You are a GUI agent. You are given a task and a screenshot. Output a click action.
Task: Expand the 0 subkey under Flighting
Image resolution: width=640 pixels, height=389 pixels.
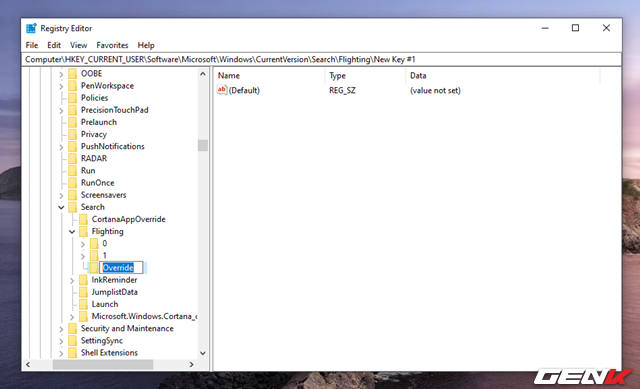pos(83,244)
